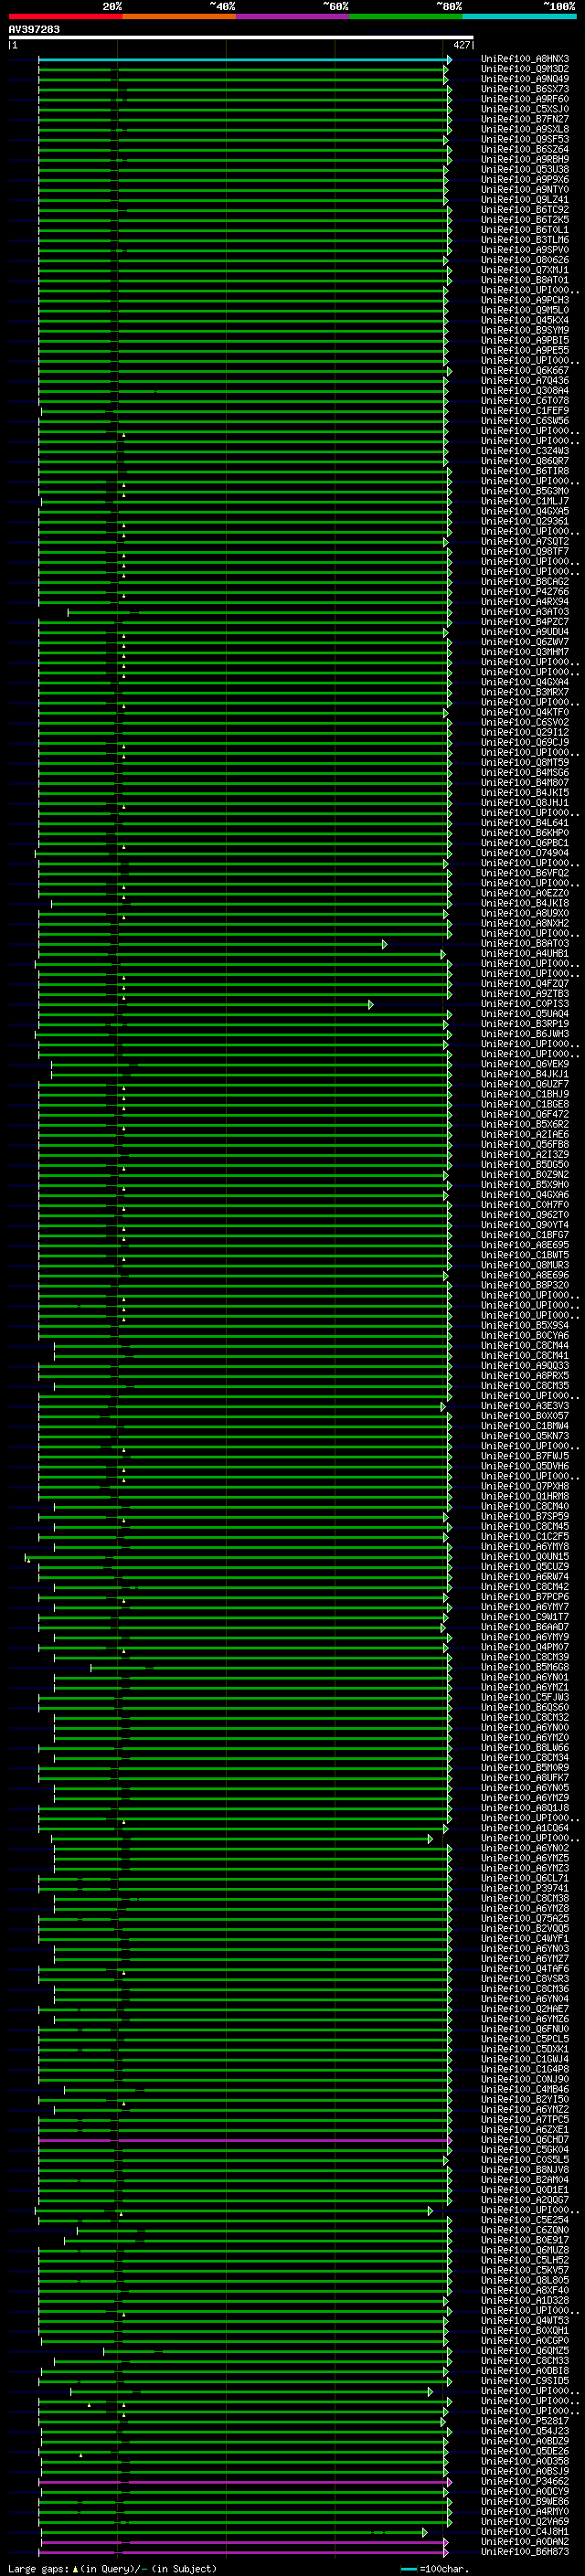The width and height of the screenshot is (585, 2576).
Task: Click the green ~80% legend segment
Action: pyautogui.click(x=406, y=16)
